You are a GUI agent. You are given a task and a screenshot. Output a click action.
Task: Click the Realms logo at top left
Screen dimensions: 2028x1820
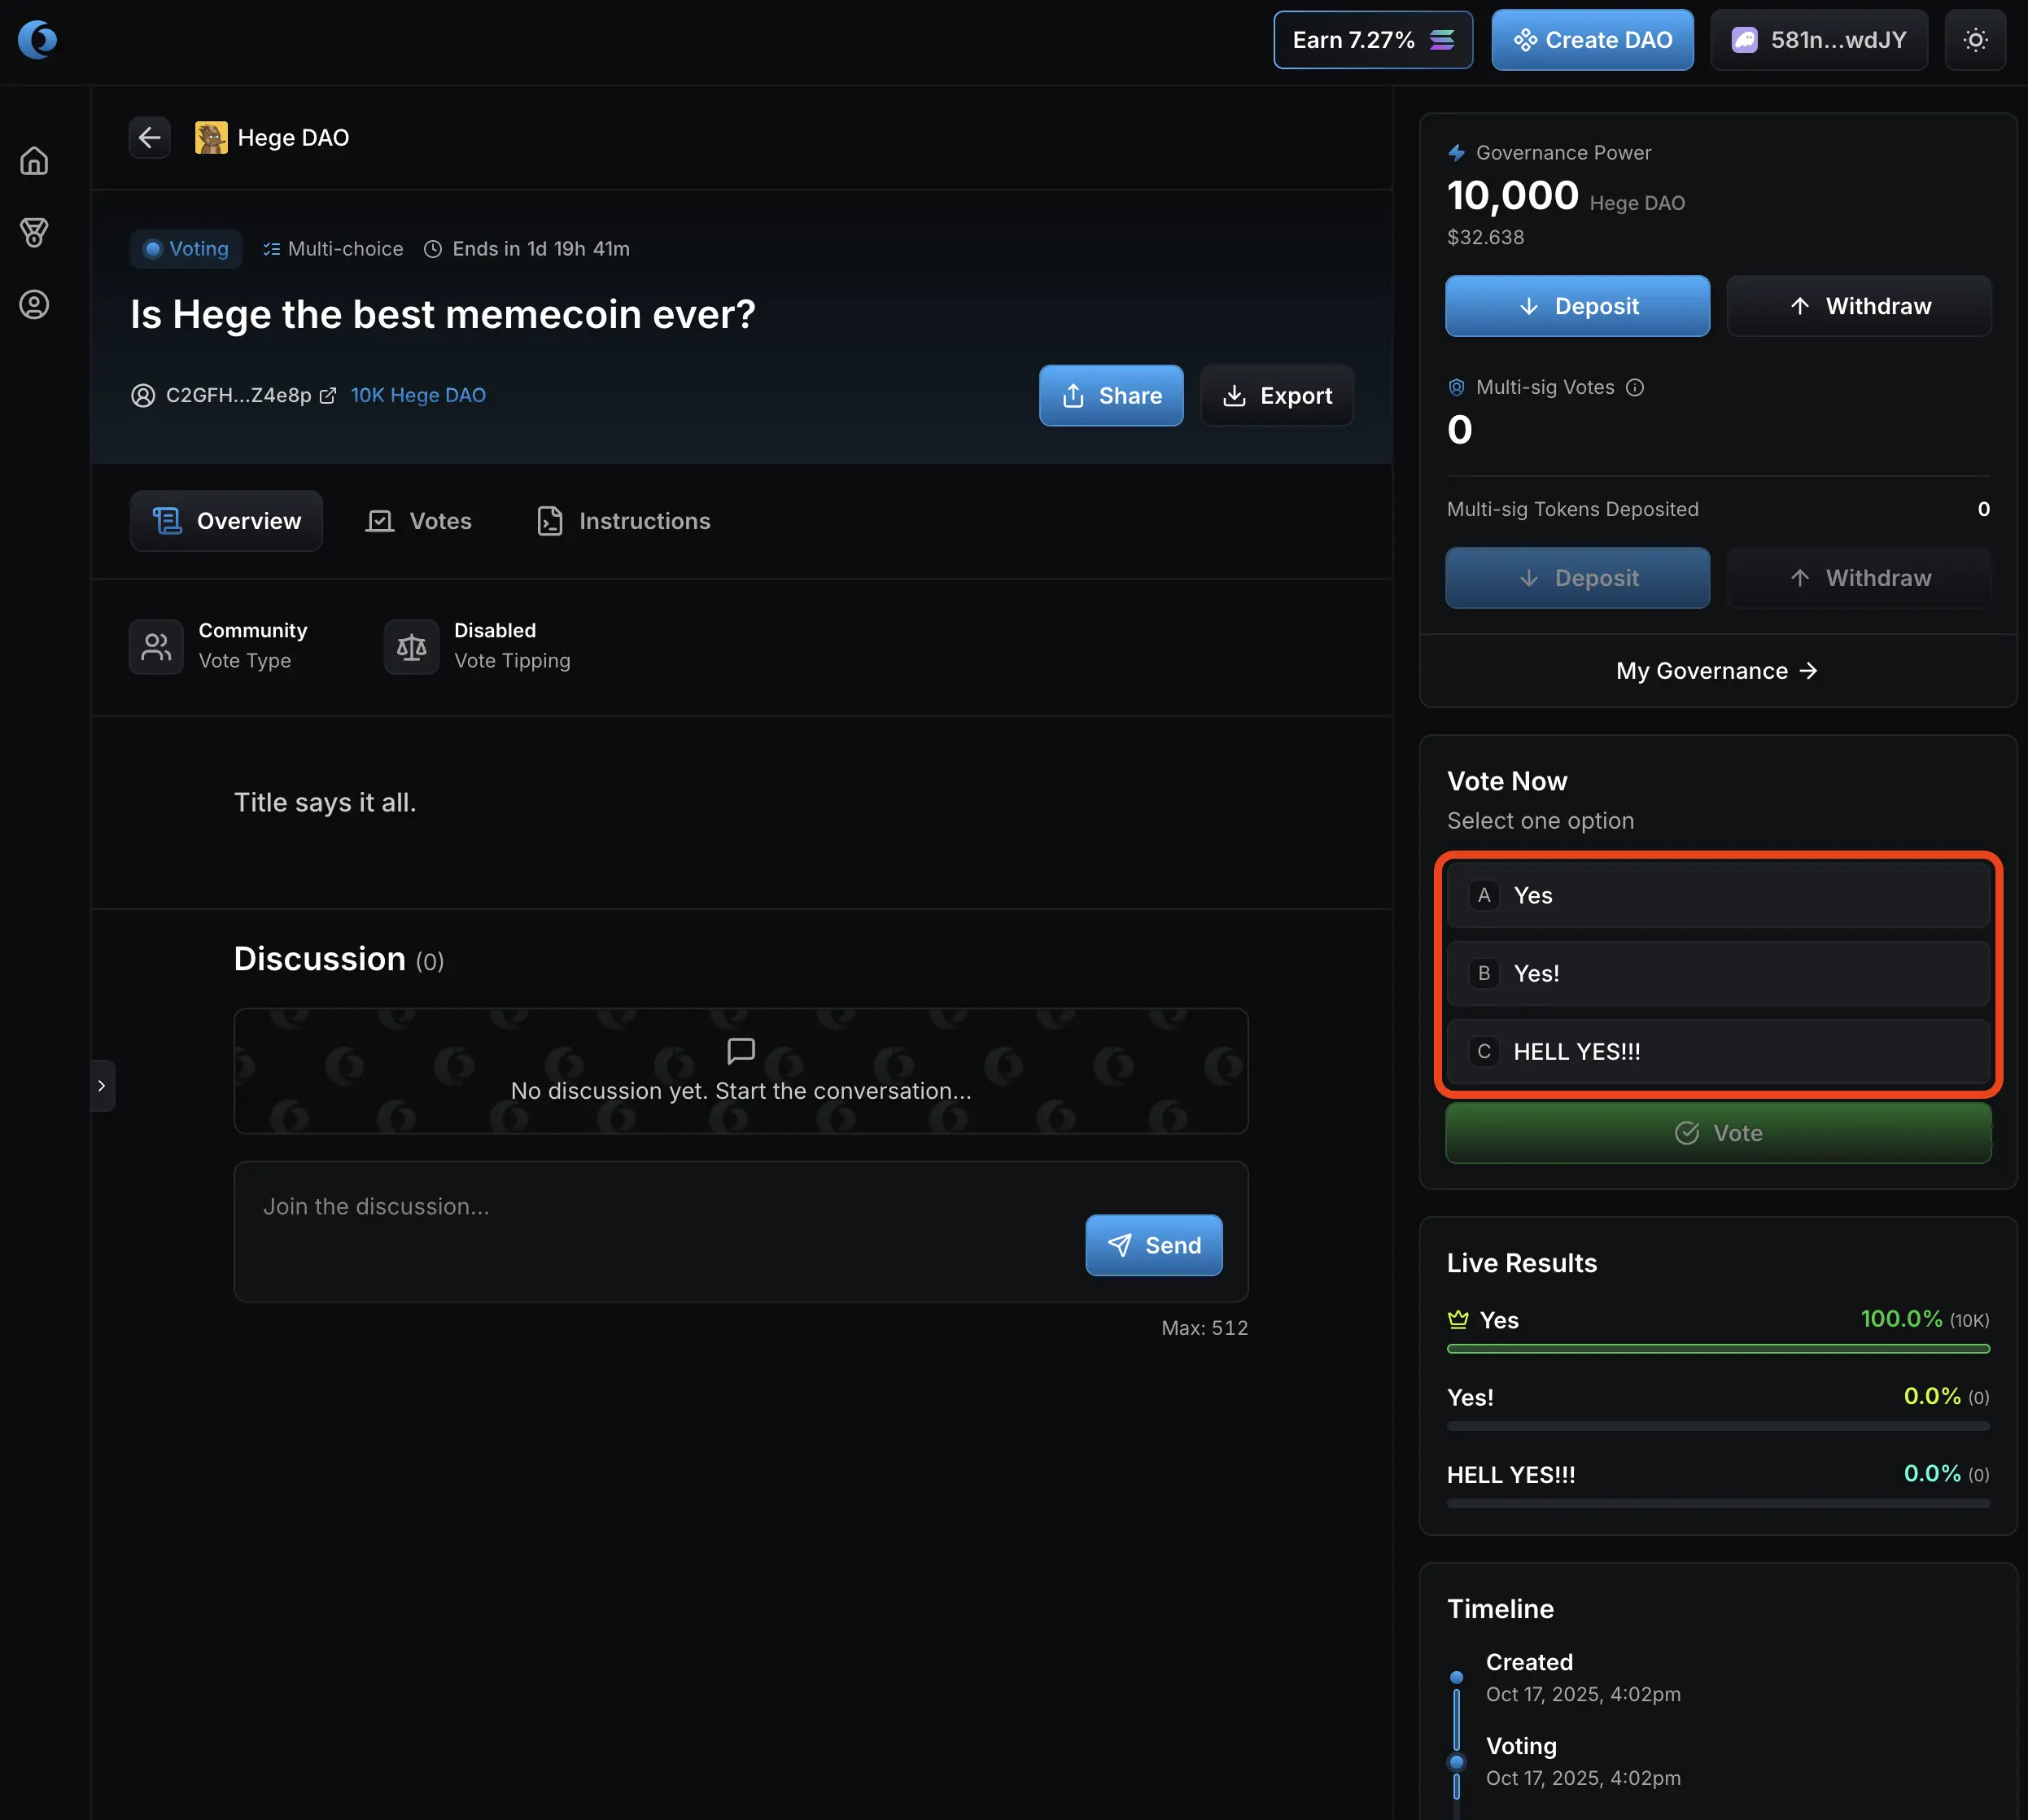38,40
